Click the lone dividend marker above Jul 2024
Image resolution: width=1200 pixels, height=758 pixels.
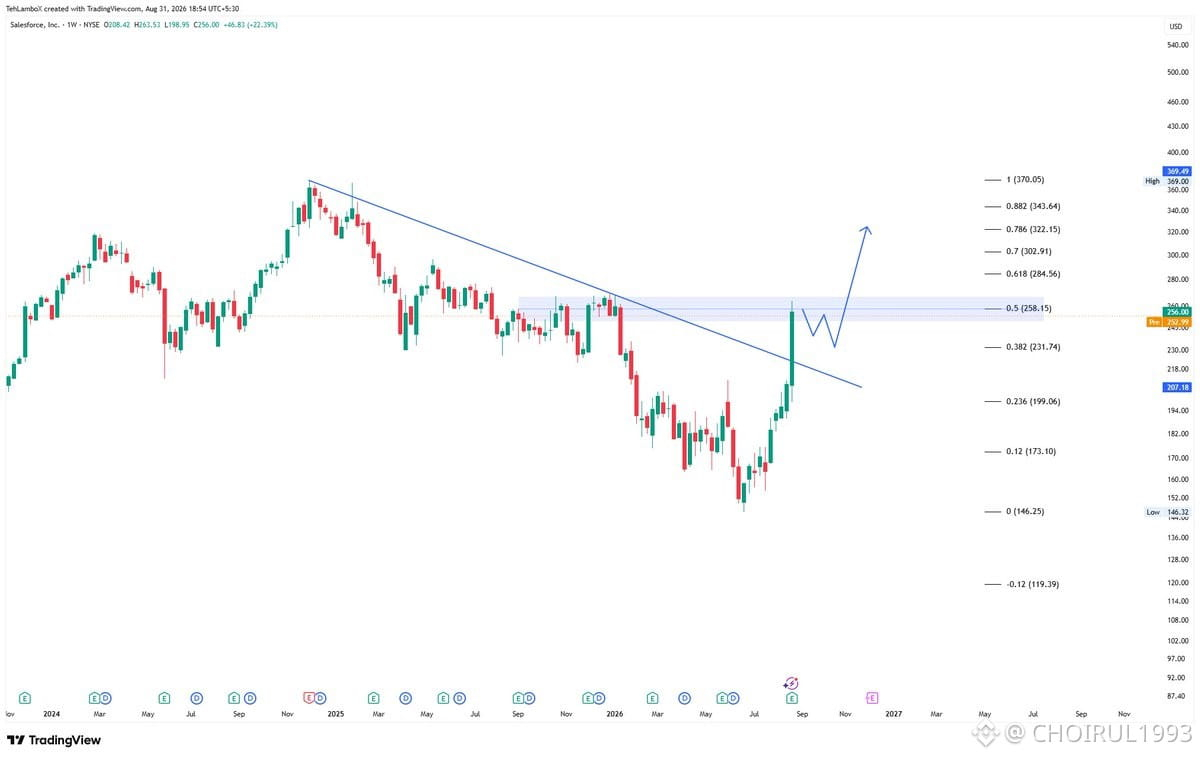tap(197, 698)
